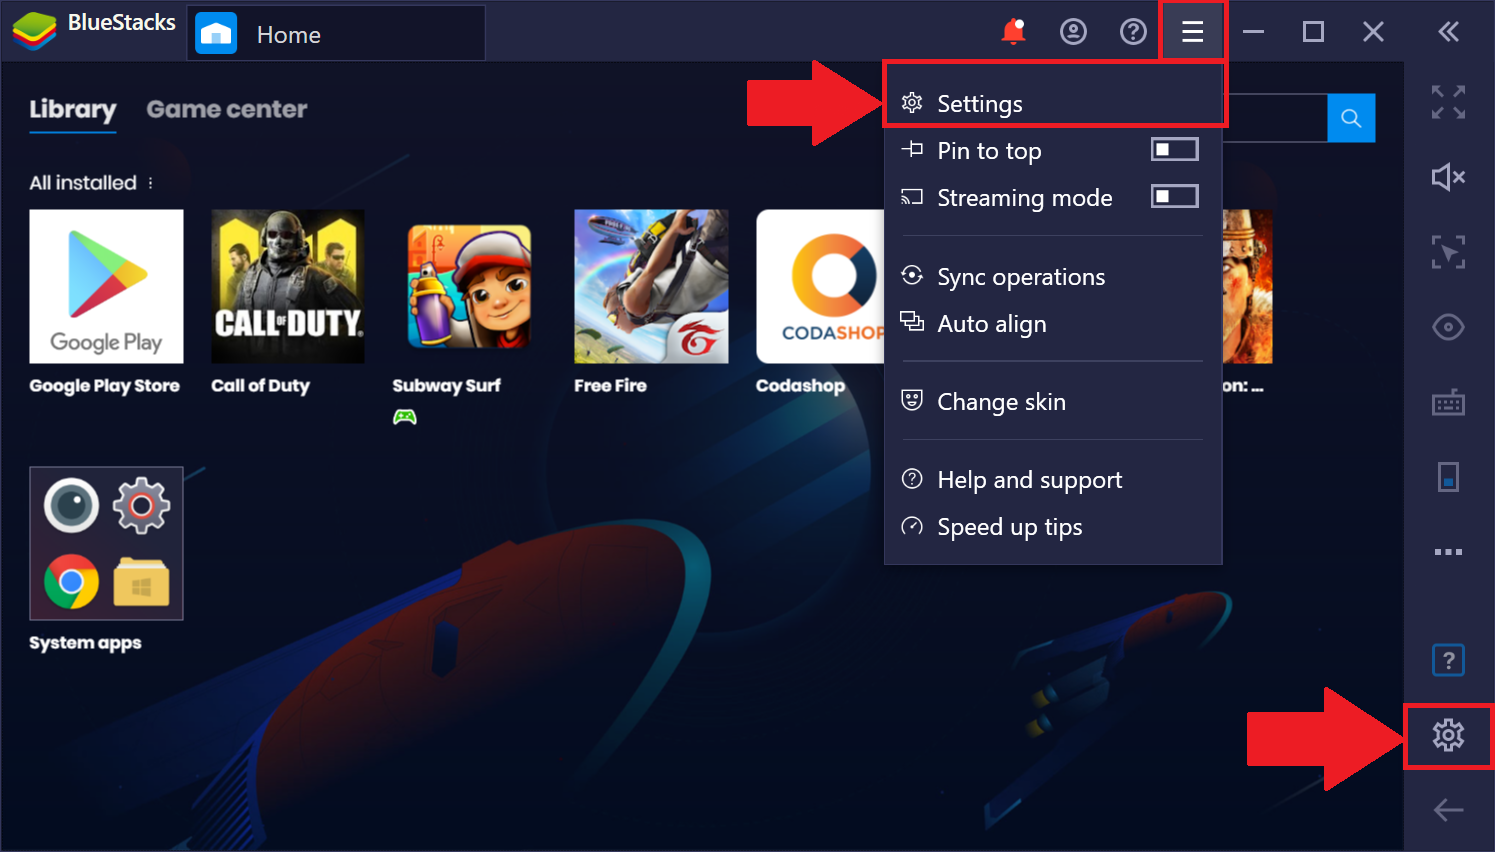1495x852 pixels.
Task: Open All installed options menu dots
Action: click(x=151, y=183)
